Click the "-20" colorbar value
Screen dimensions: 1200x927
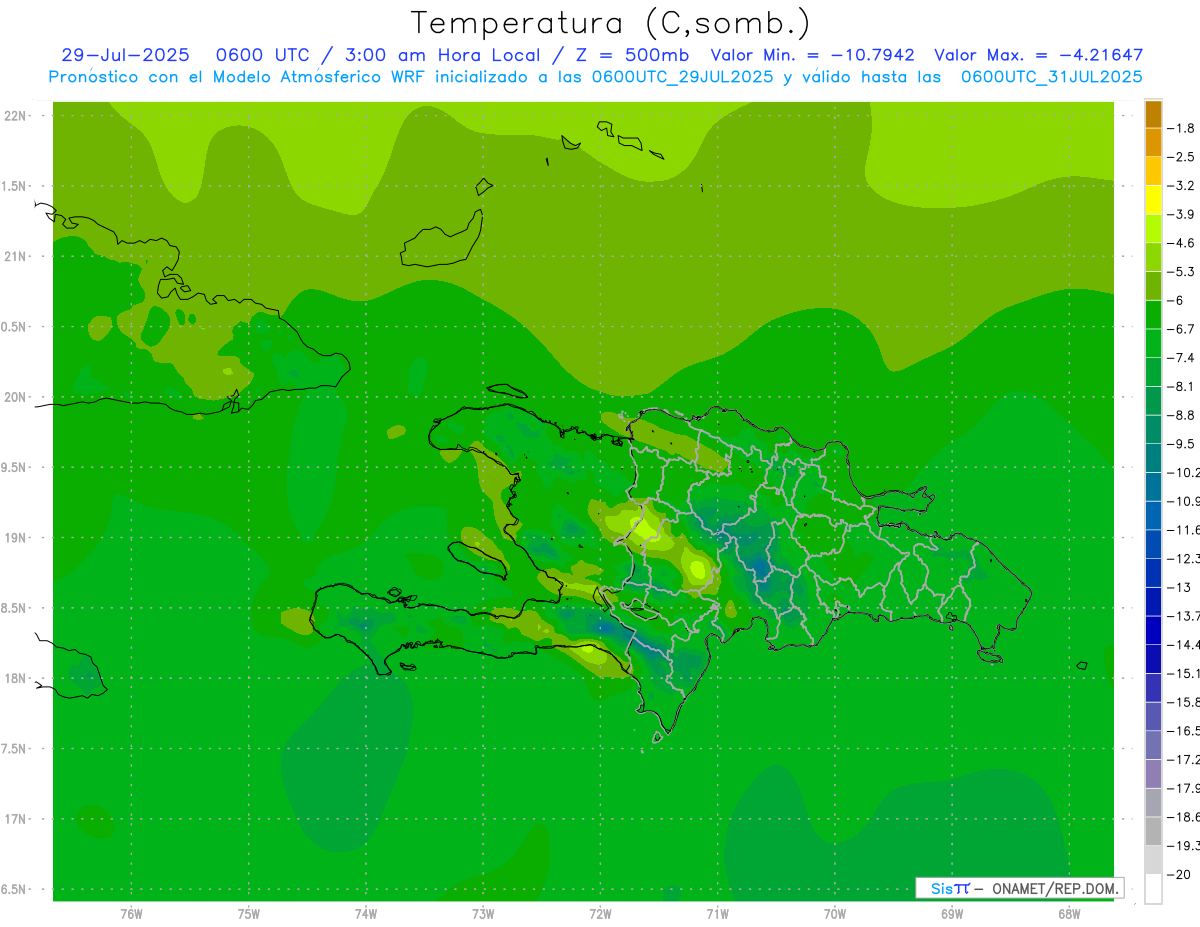1179,875
